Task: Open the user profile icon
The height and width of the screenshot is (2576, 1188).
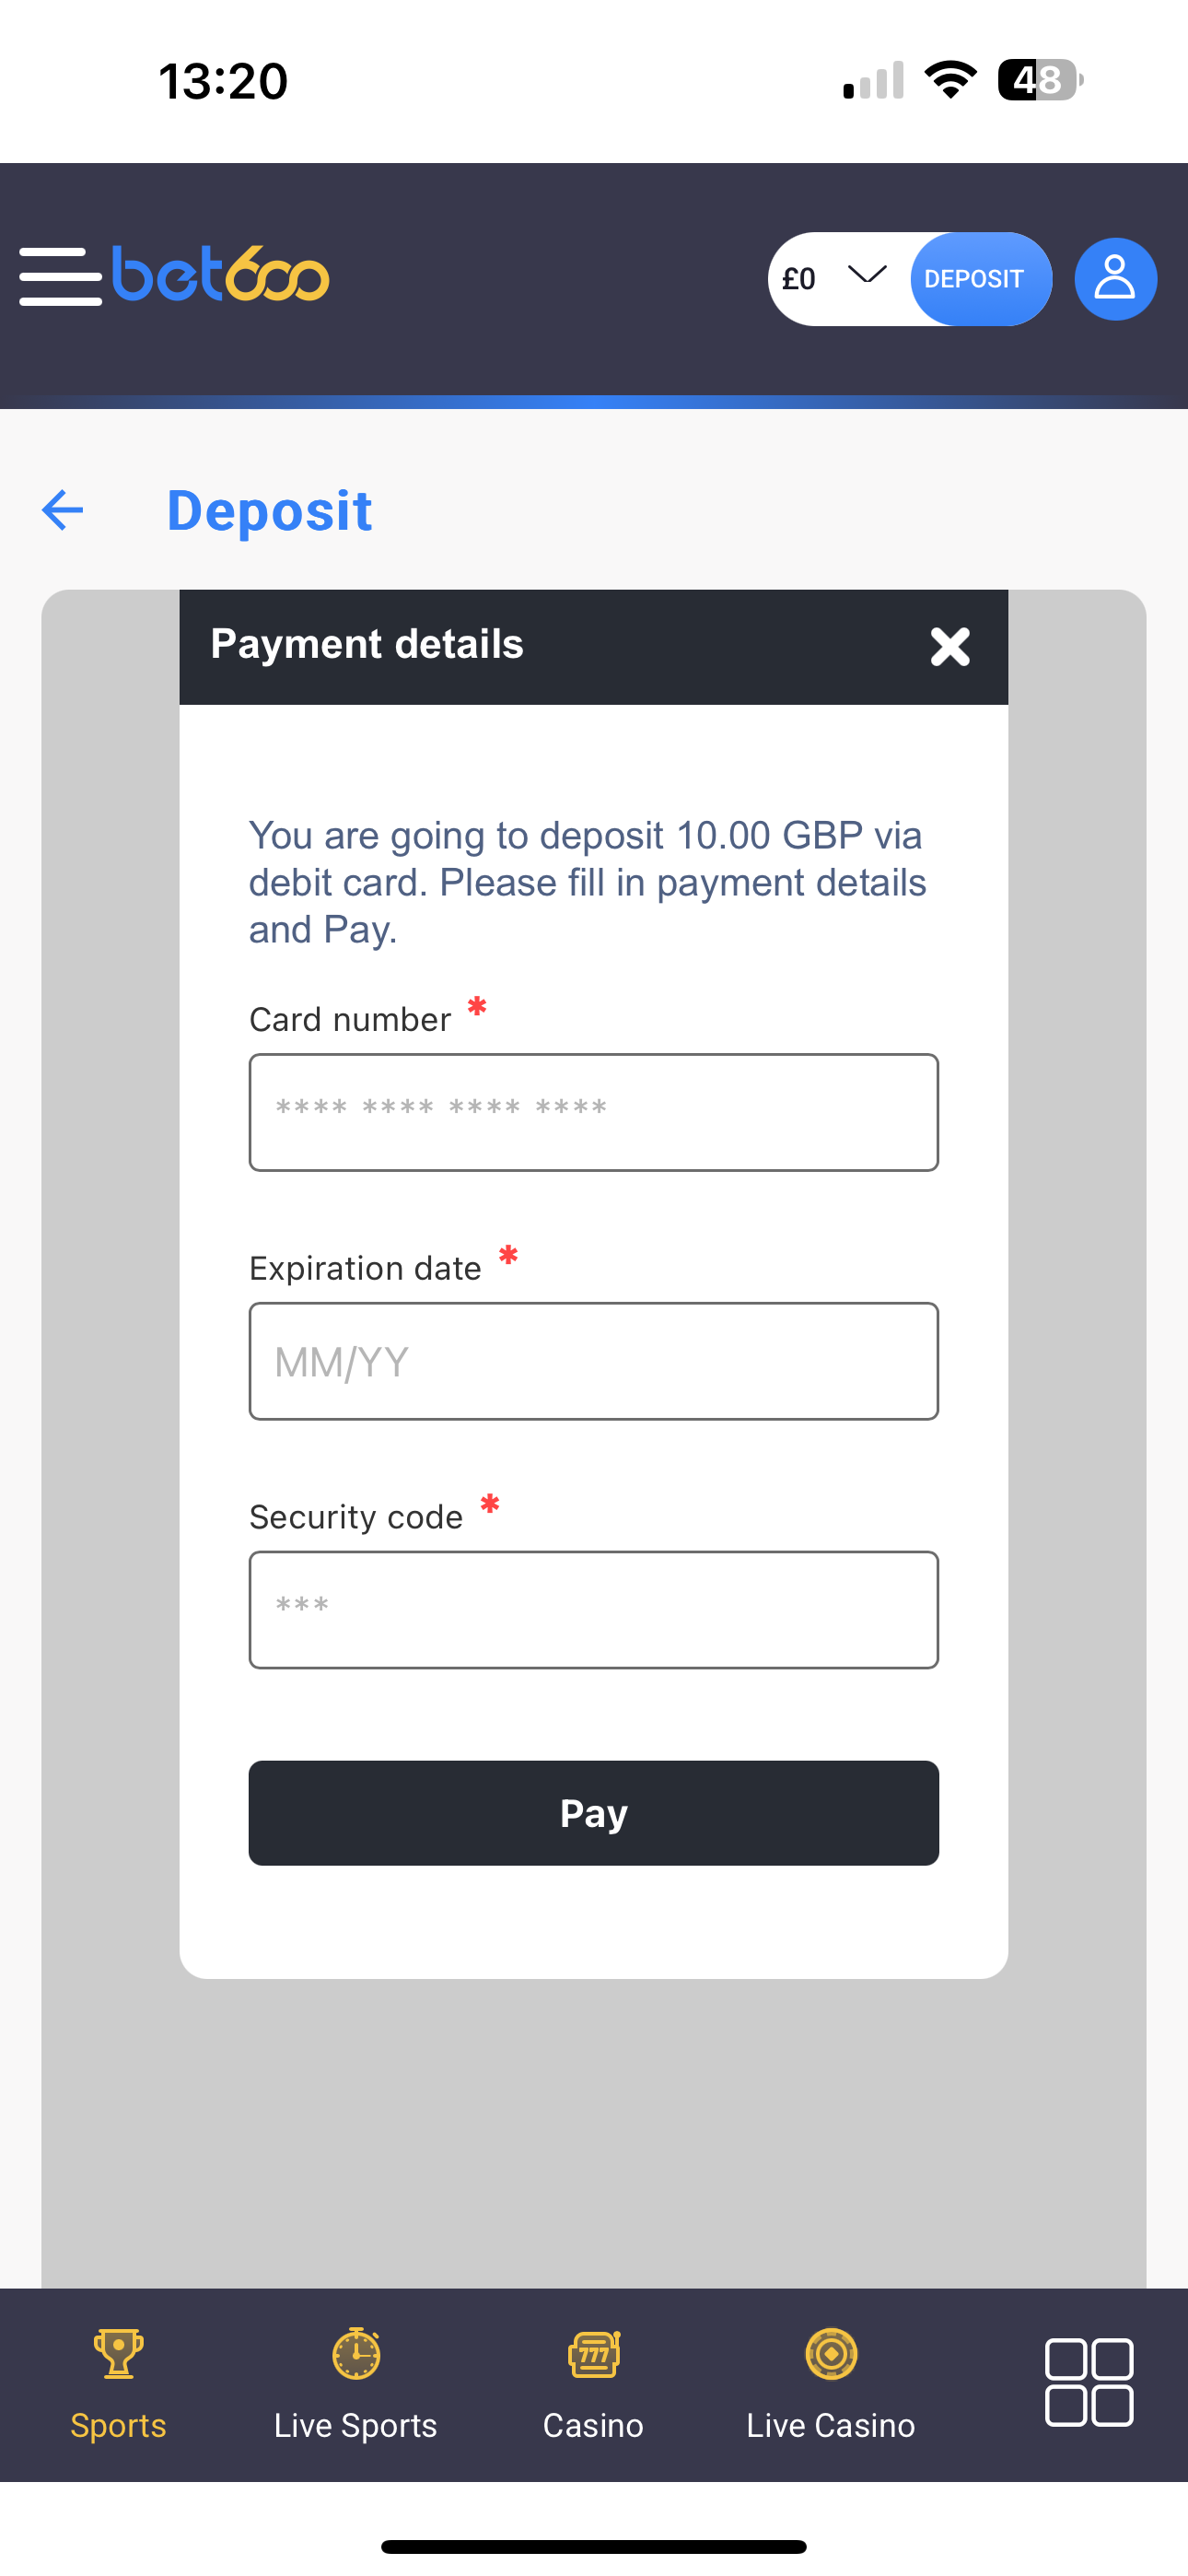Action: point(1115,278)
